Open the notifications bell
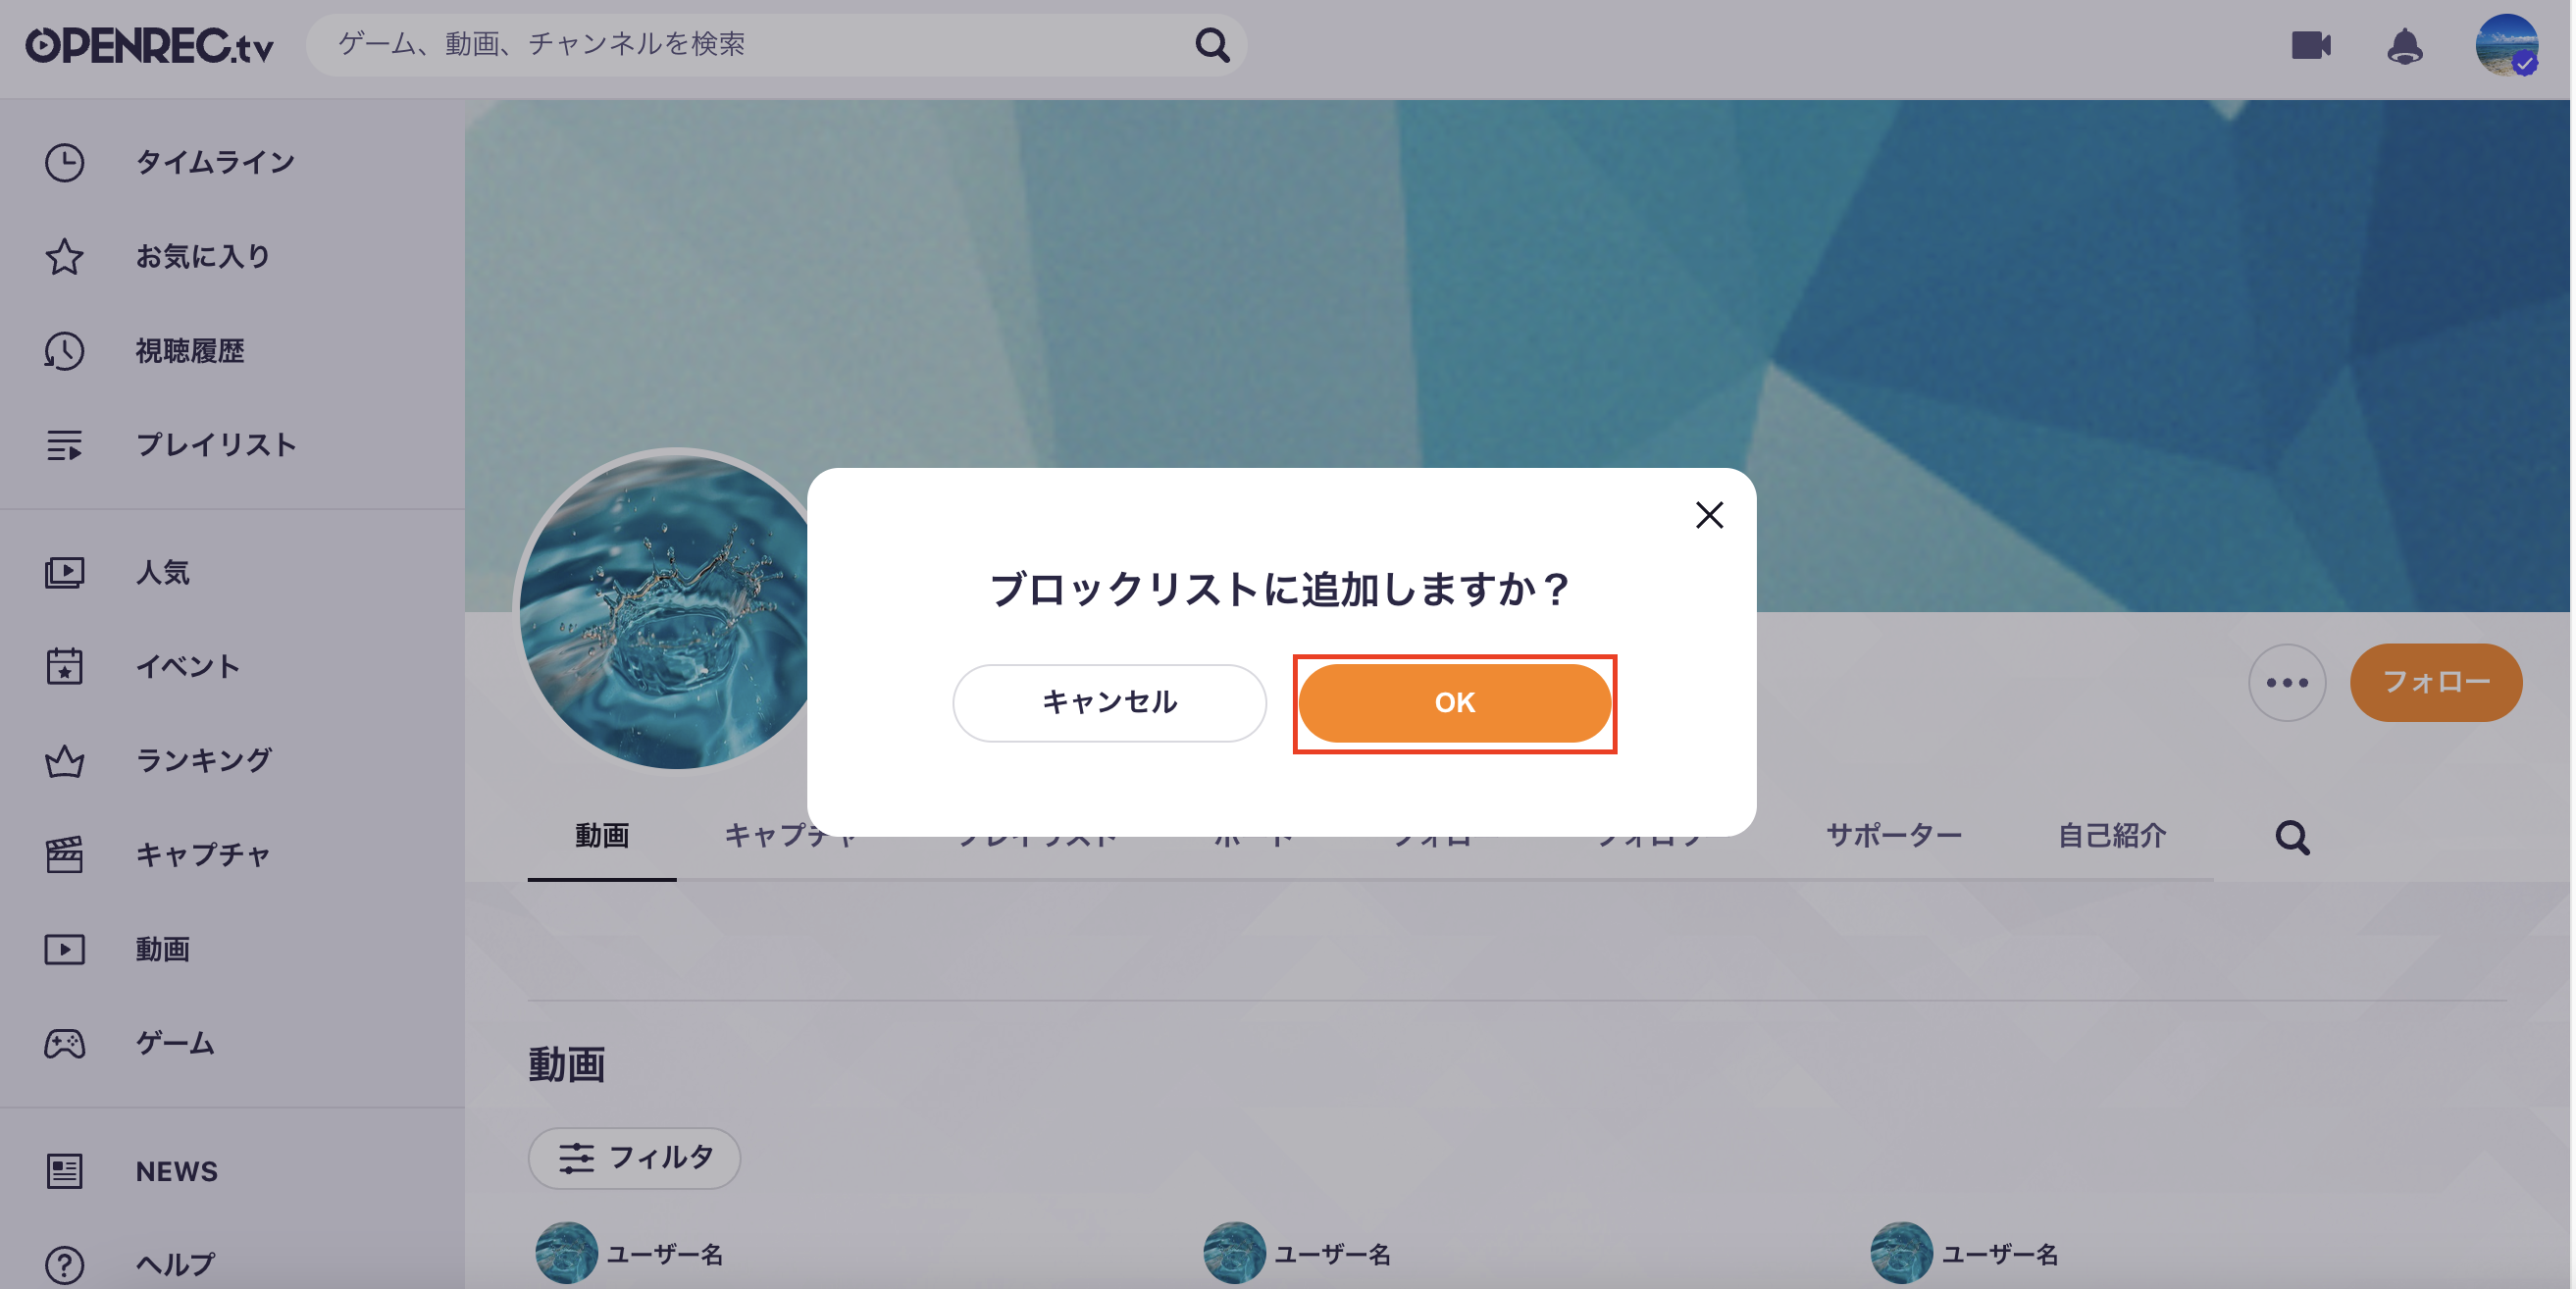2576x1289 pixels. [x=2404, y=46]
